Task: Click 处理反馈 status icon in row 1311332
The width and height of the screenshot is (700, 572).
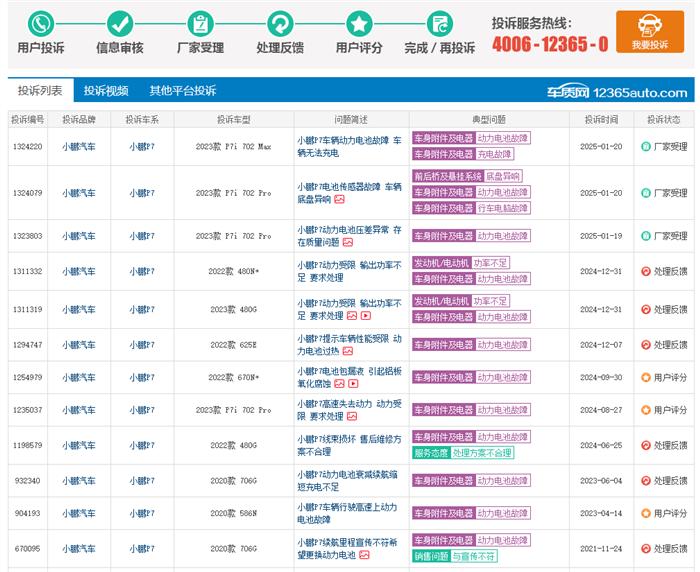Action: tap(646, 271)
